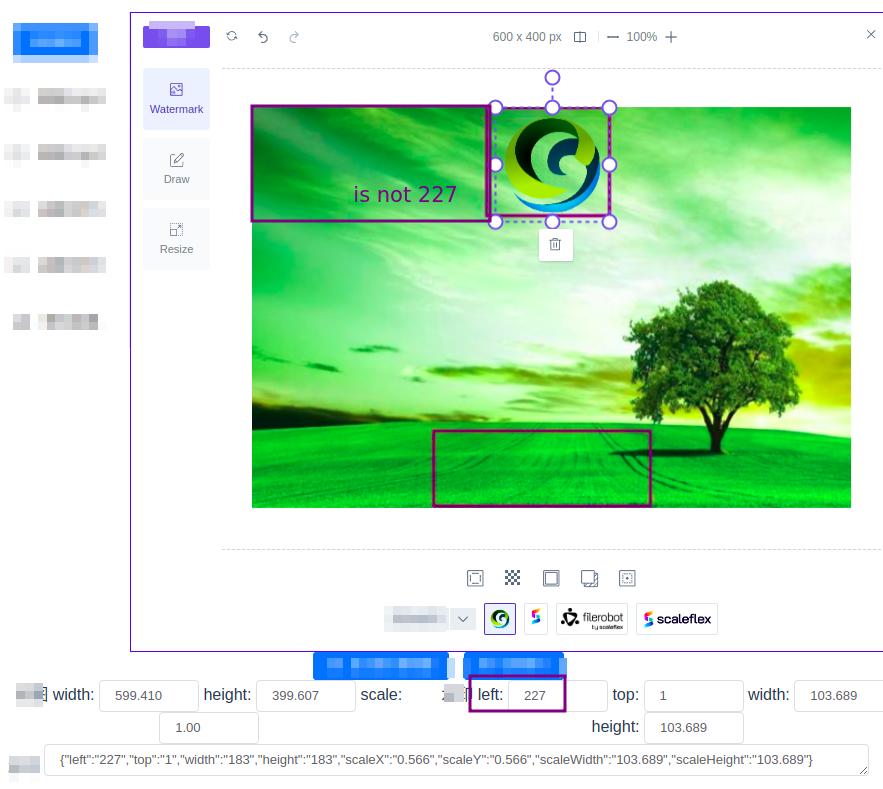Switch to the Draw tool tab
This screenshot has width=883, height=789.
176,168
